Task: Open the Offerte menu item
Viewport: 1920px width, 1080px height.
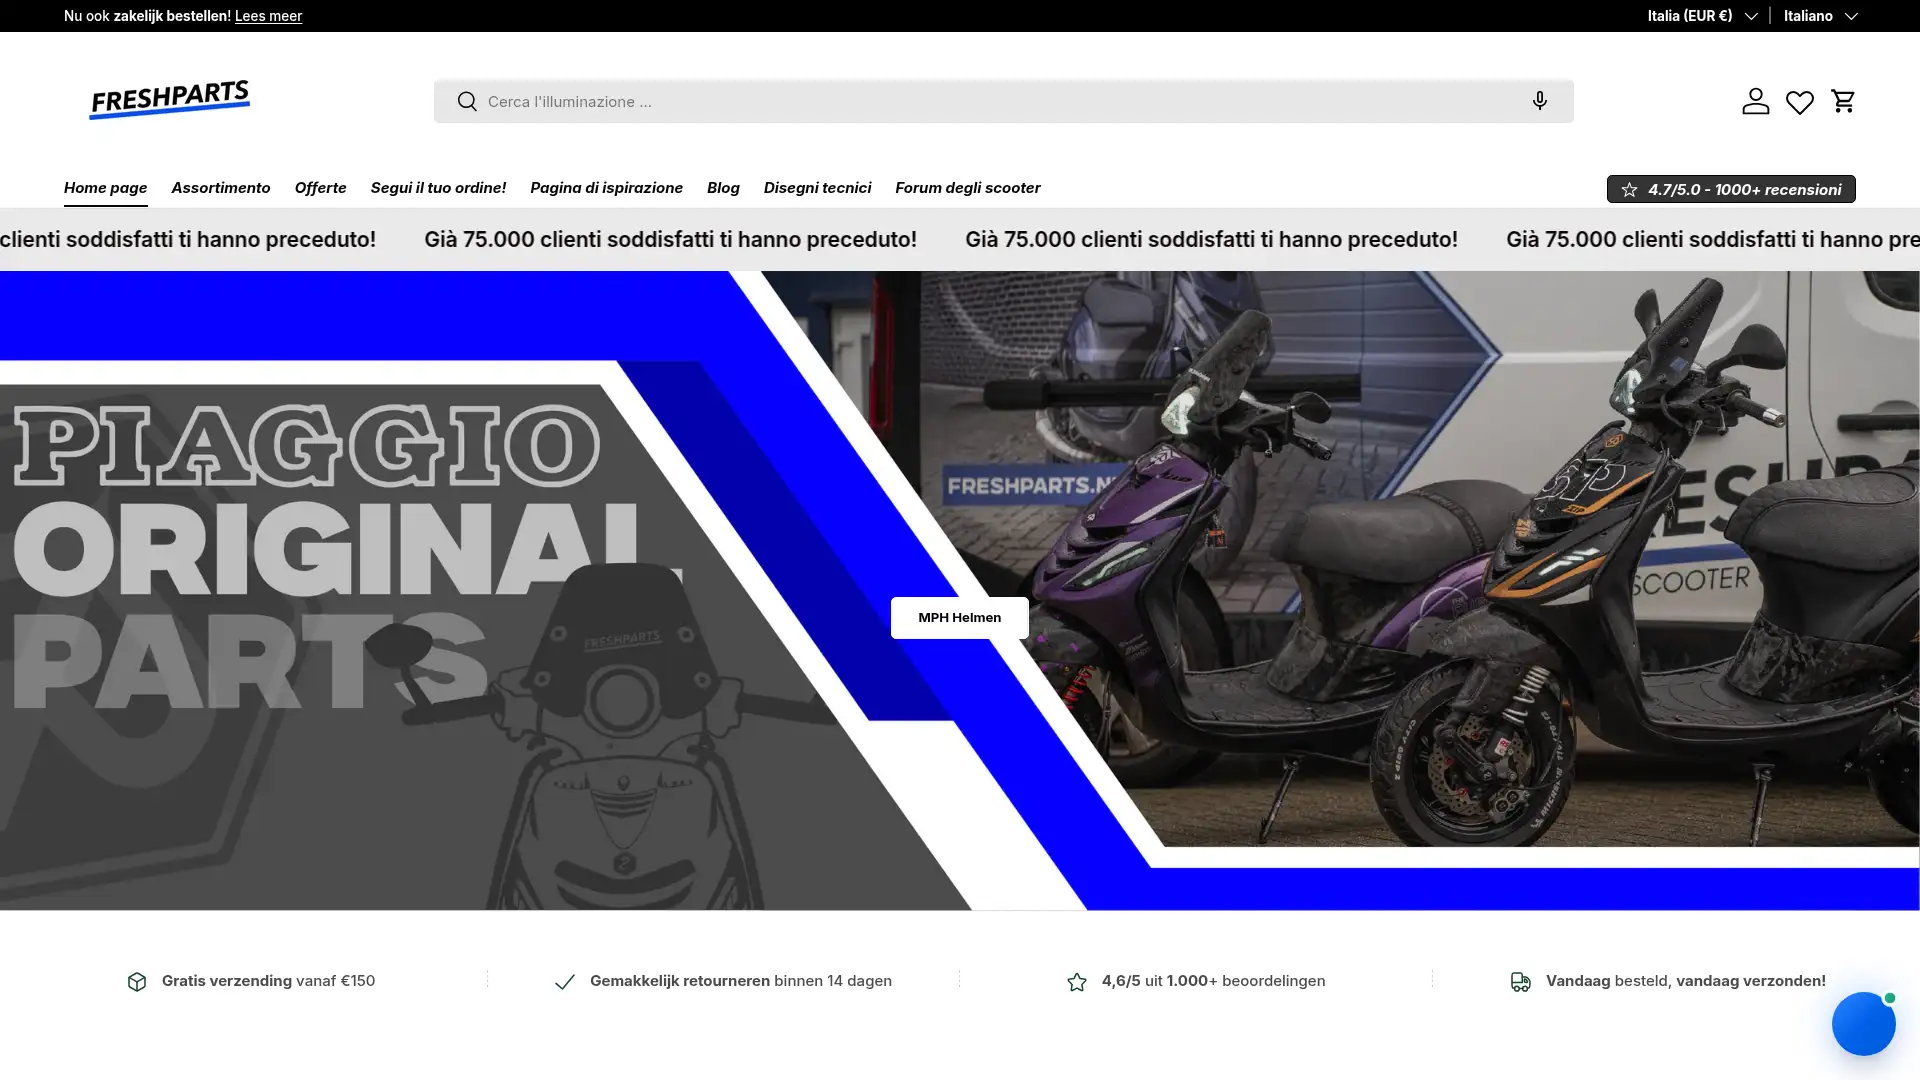Action: 320,188
